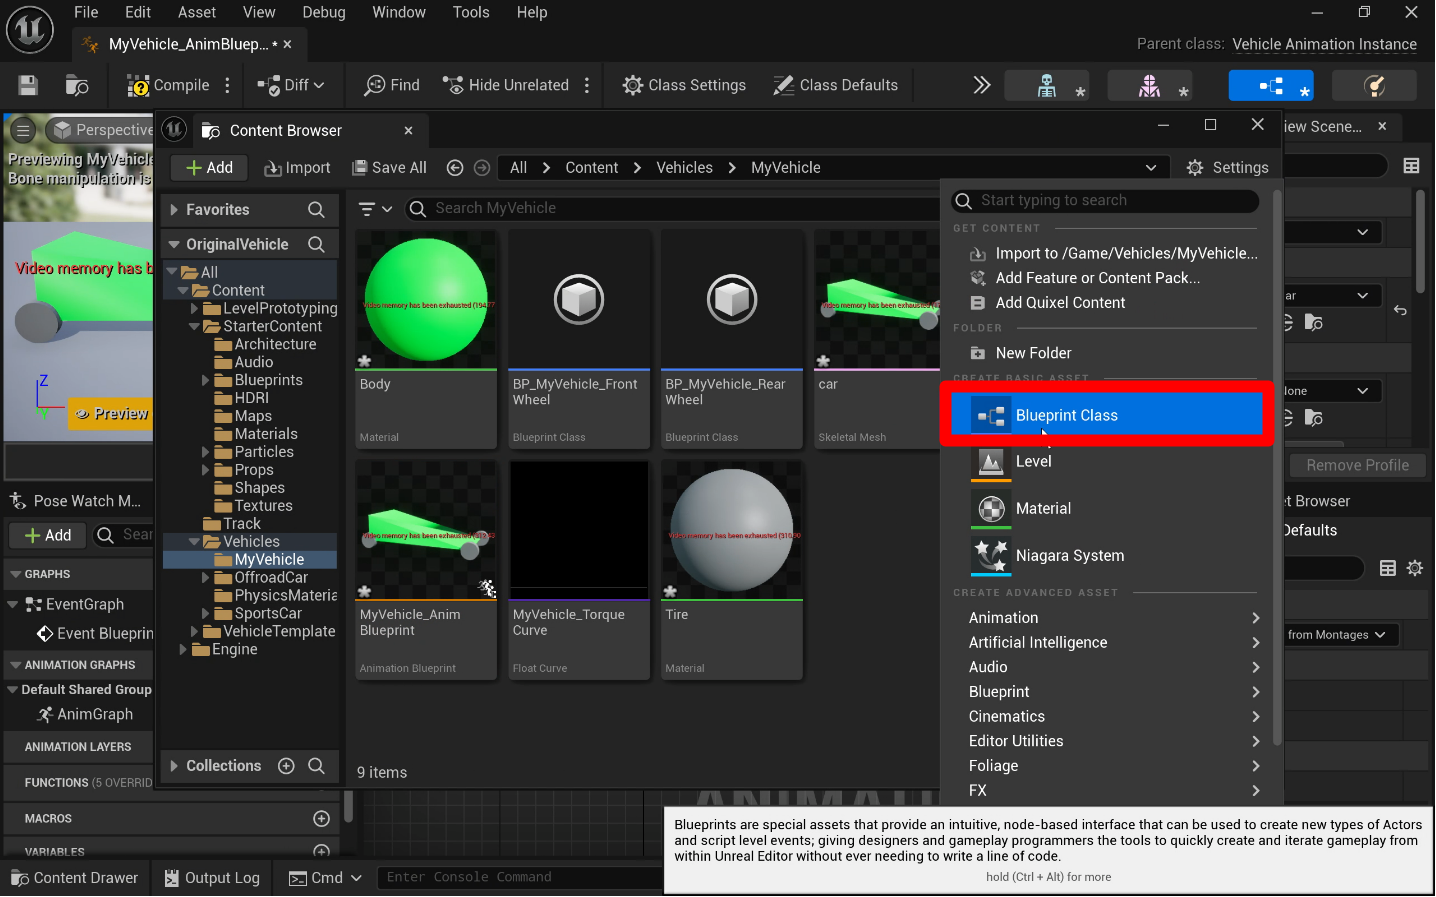Create a Blueprint Class asset
Screen dimensions: 1436x897
[x=1106, y=415]
